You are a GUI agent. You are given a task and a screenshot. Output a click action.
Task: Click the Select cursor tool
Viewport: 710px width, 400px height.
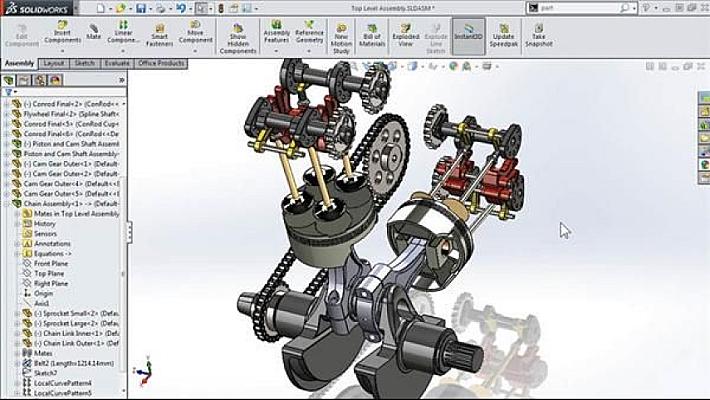[201, 8]
